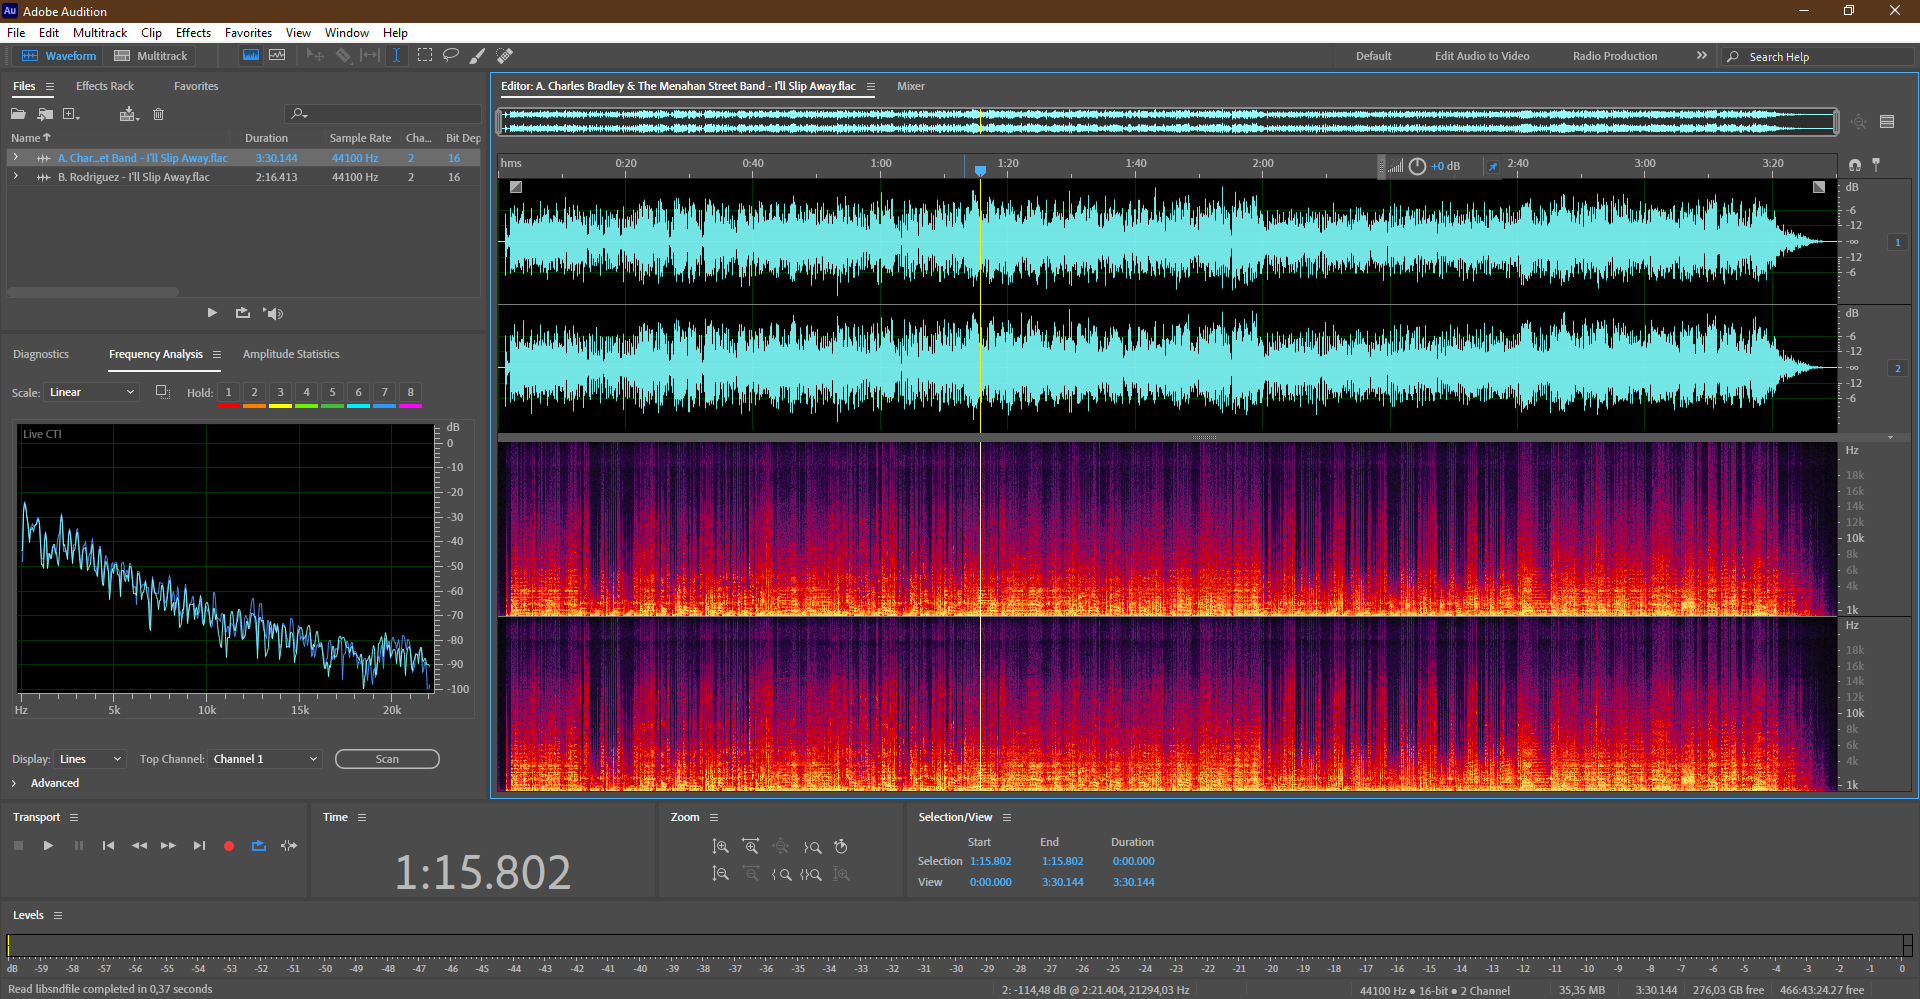1920x999 pixels.
Task: Adjust volume knob in HUD
Action: point(1417,166)
